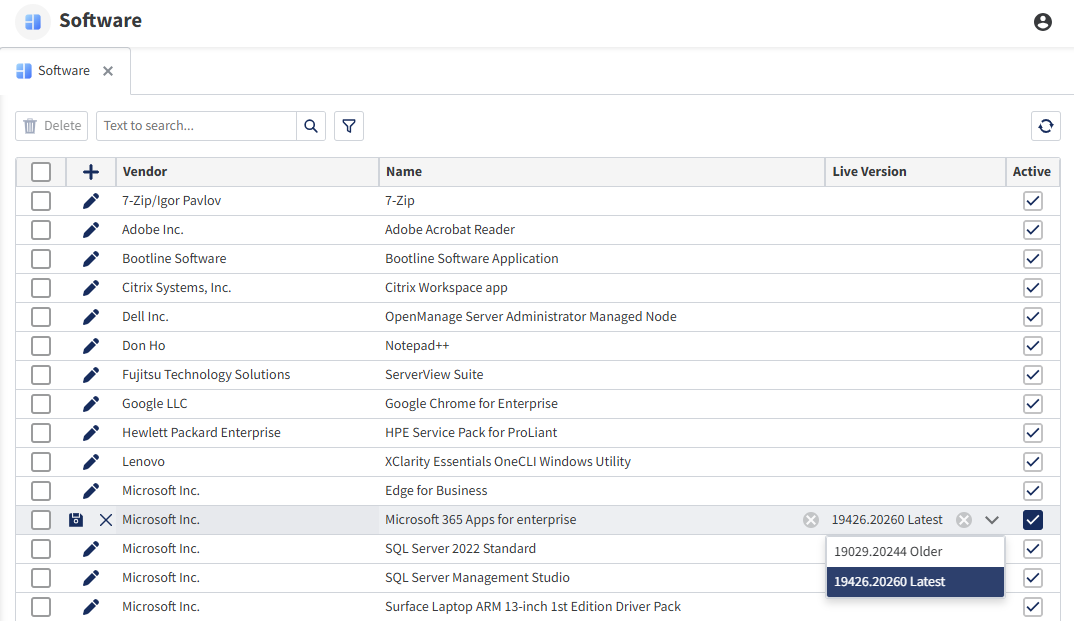This screenshot has width=1074, height=621.
Task: Uncheck Active for Microsoft 365 Apps
Action: point(1033,520)
